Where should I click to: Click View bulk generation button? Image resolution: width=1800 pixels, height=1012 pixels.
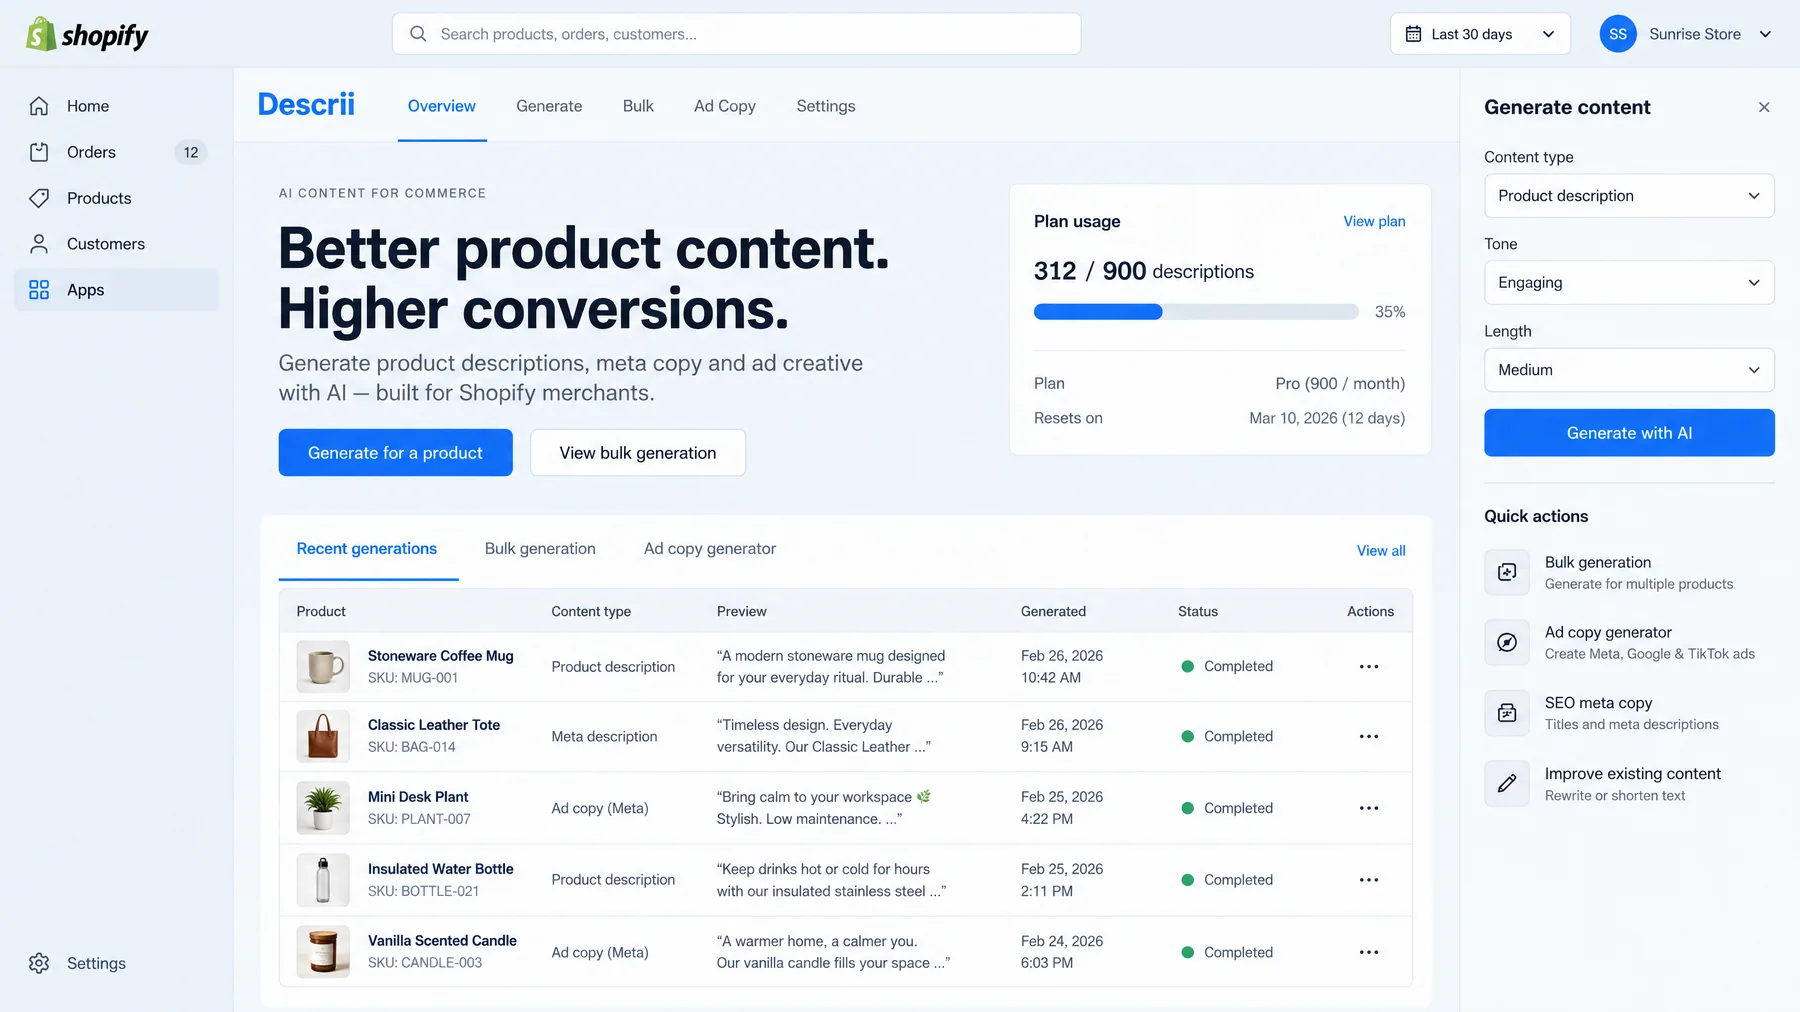tap(638, 453)
